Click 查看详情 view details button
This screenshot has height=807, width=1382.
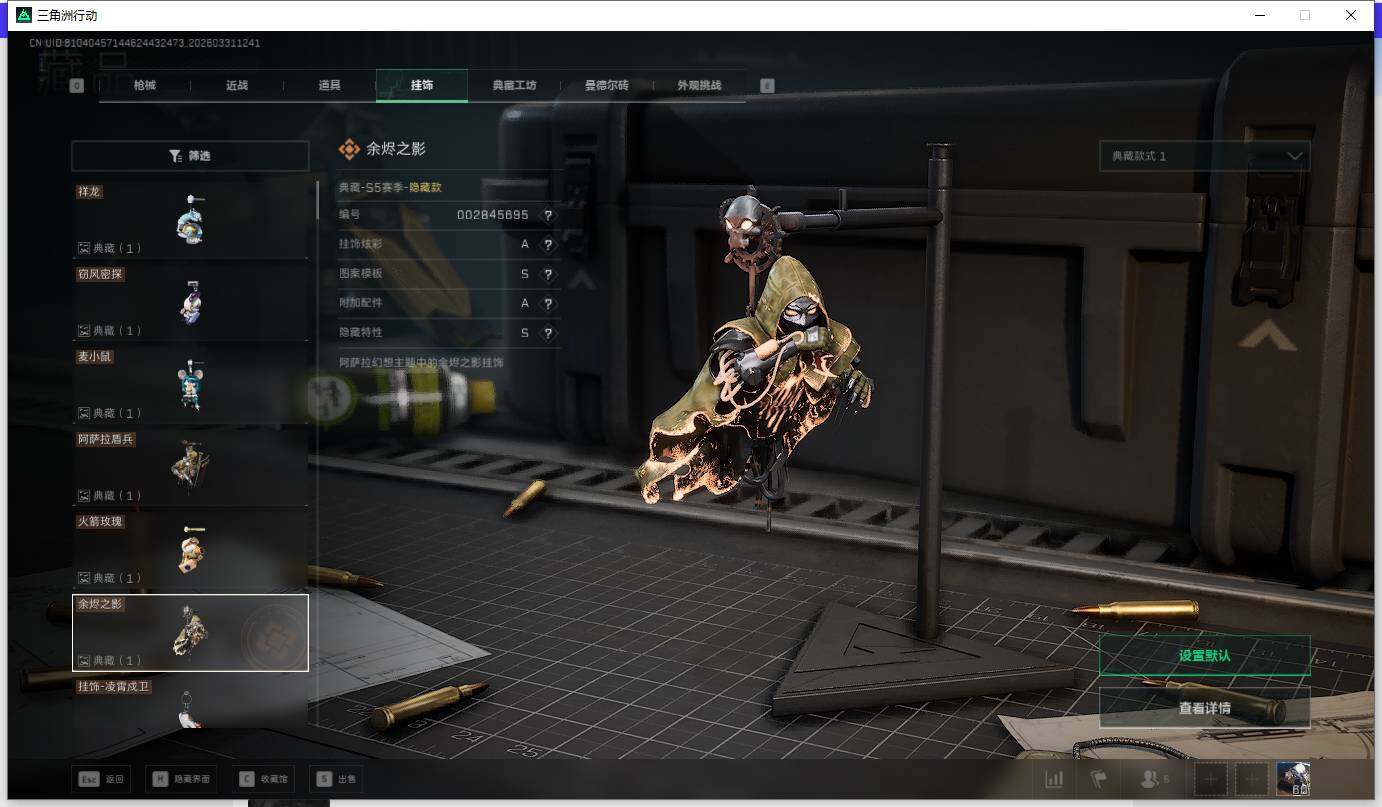click(x=1204, y=708)
